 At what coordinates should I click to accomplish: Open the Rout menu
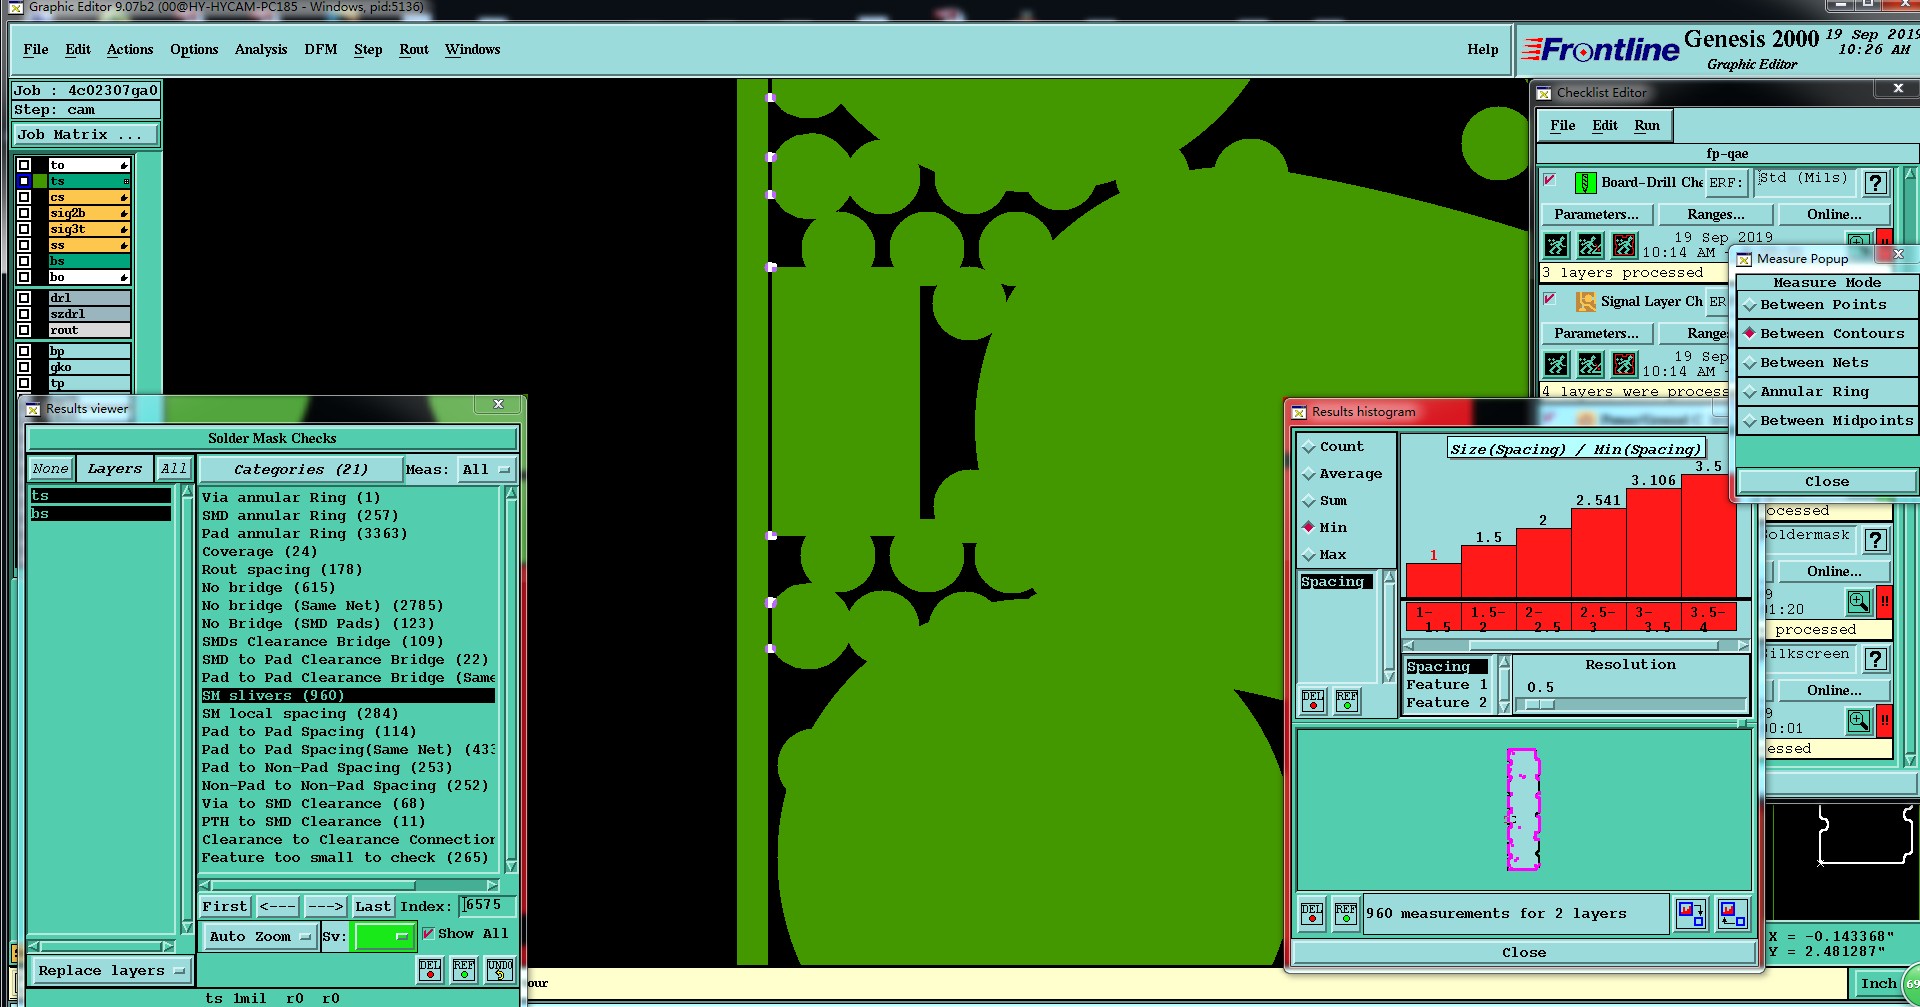[414, 49]
